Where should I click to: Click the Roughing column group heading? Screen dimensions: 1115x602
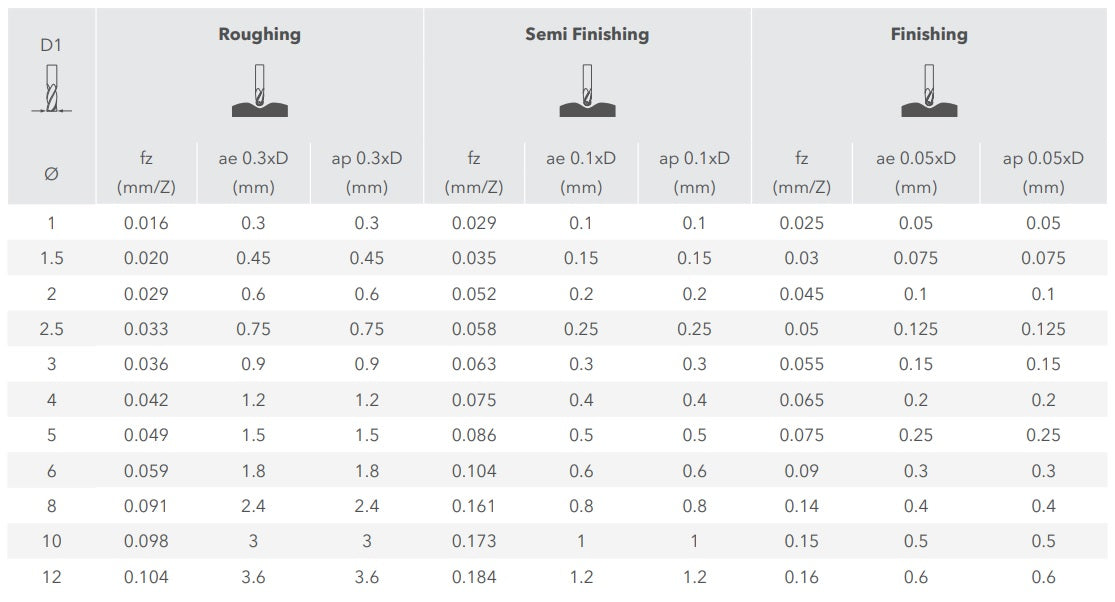pos(260,34)
